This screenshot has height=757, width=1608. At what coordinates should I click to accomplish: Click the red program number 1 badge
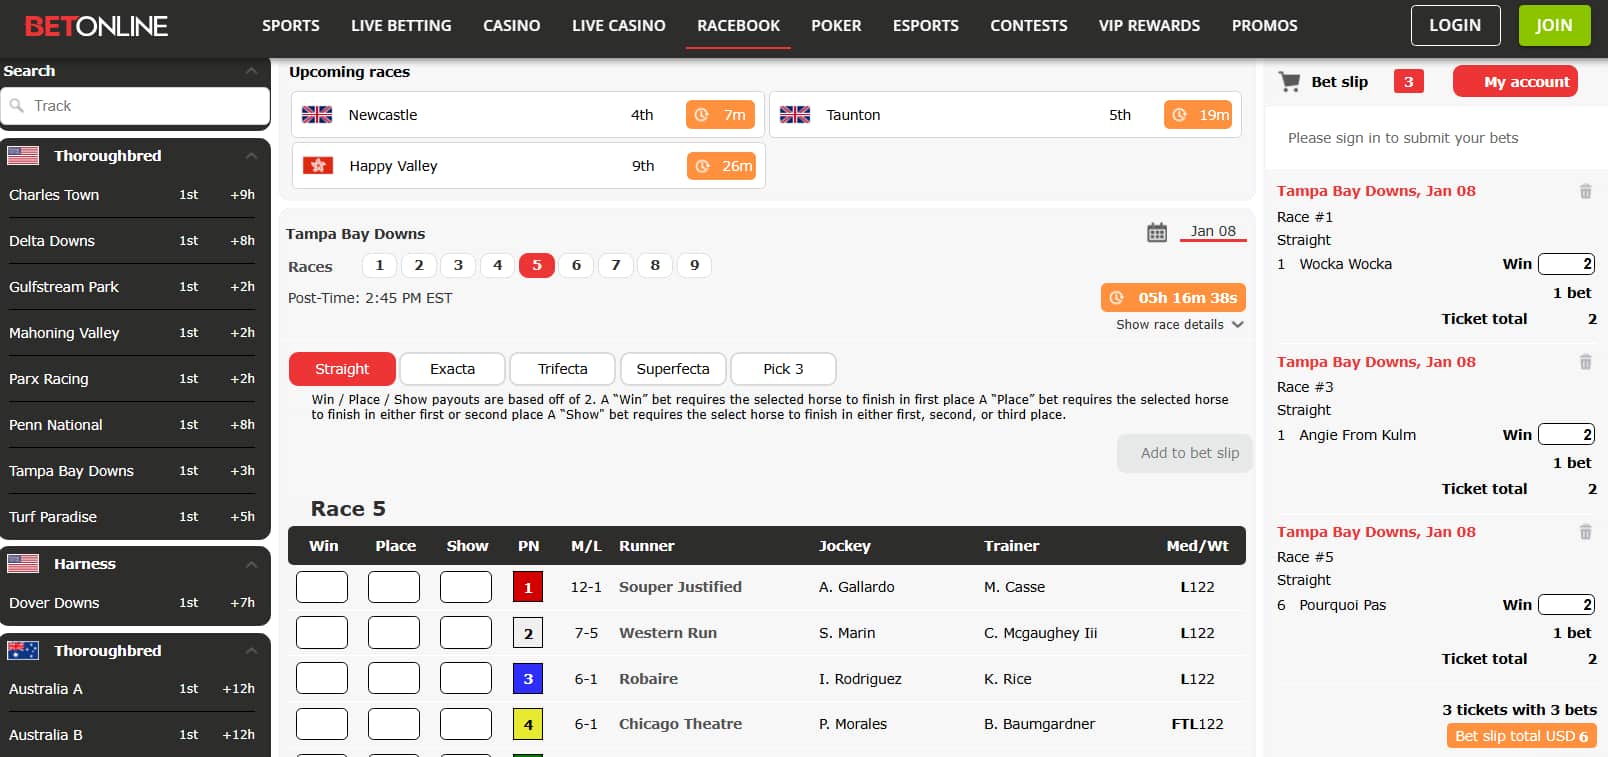[528, 587]
